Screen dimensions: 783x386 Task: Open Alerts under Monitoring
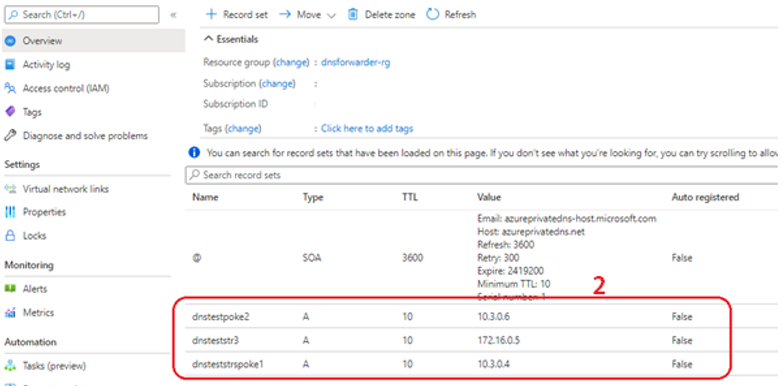pos(34,289)
